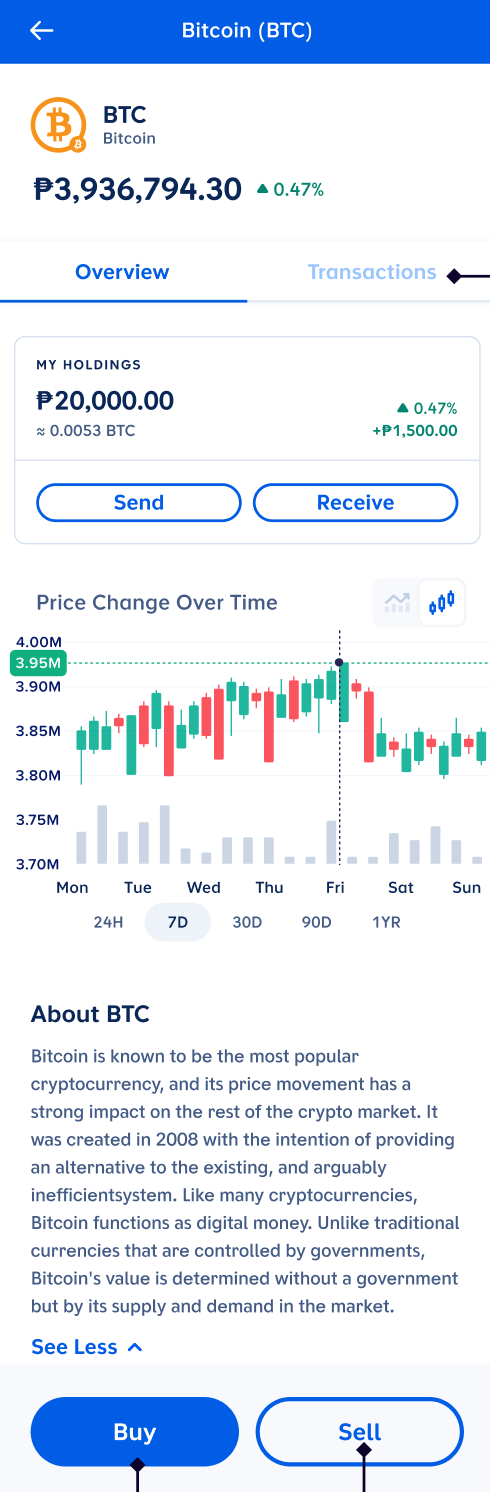Go back using the header arrow

tap(41, 31)
